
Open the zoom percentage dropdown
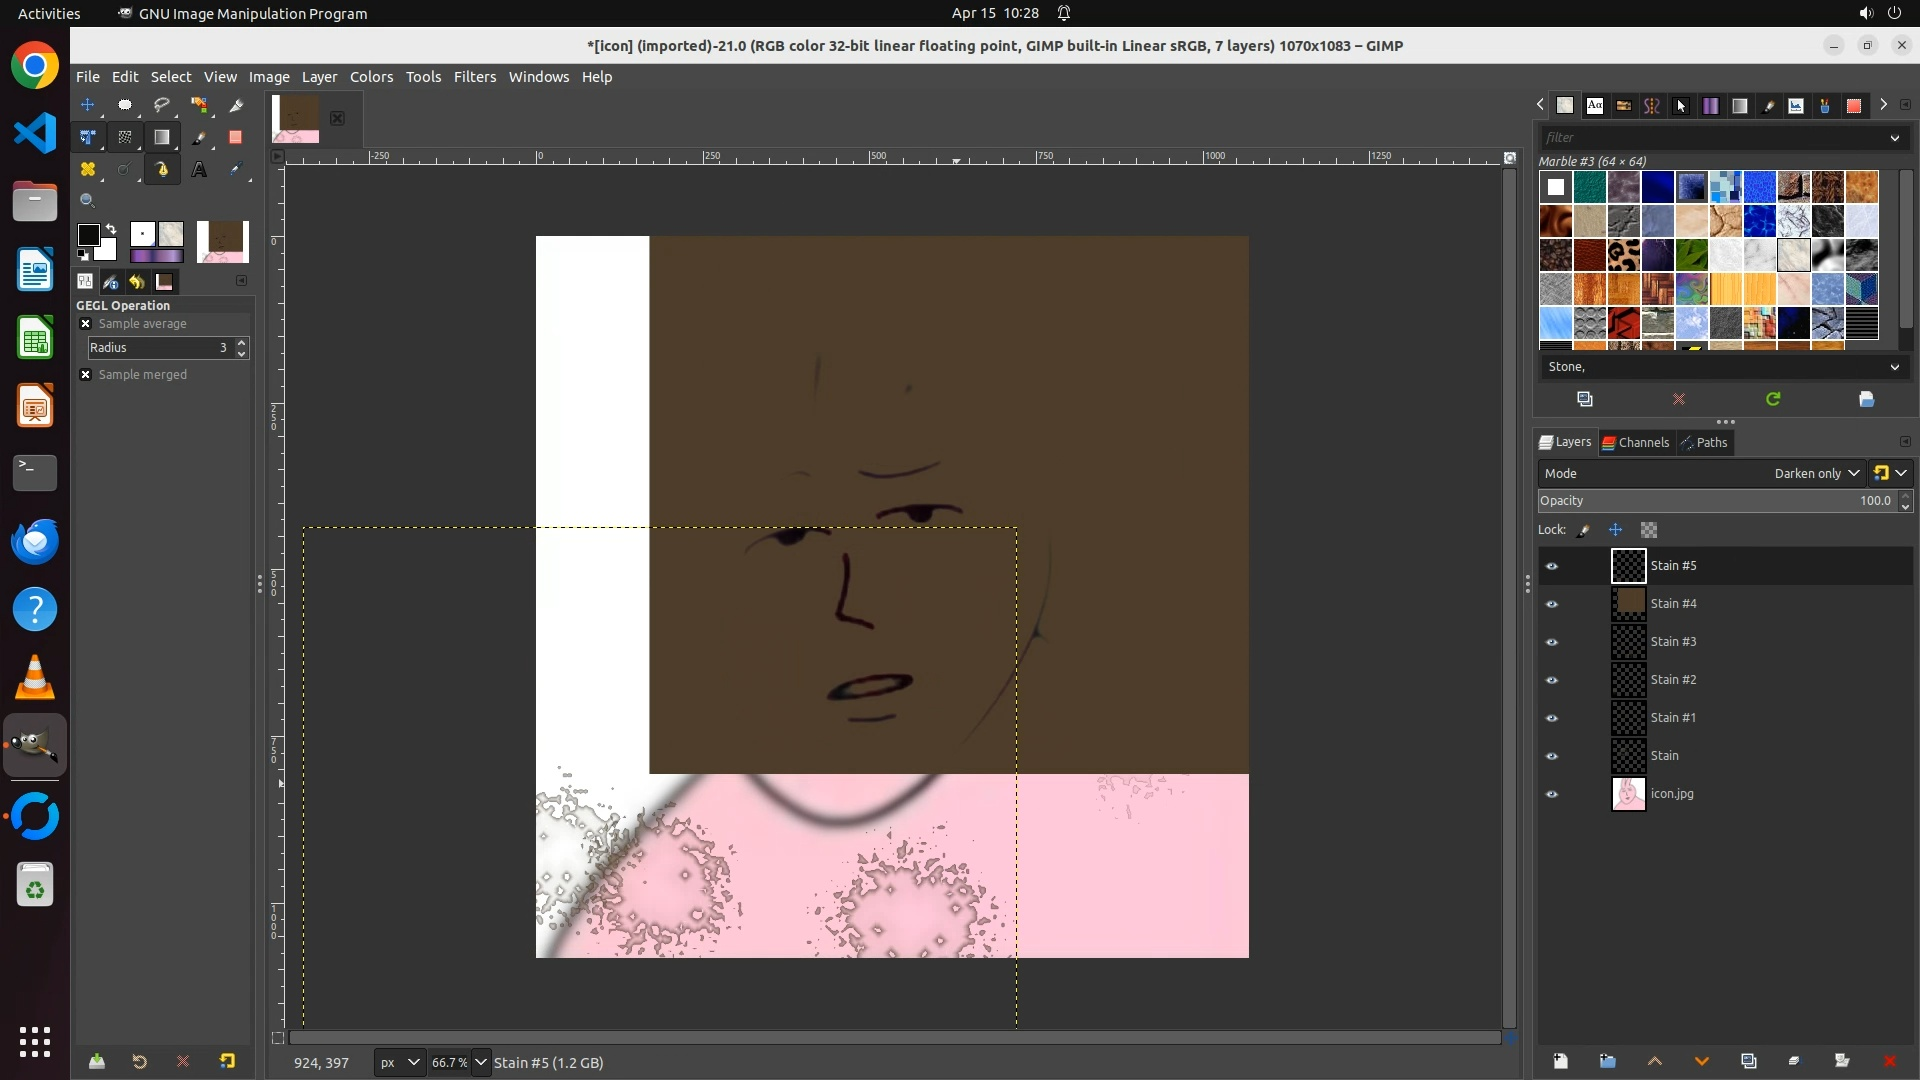(x=481, y=1062)
